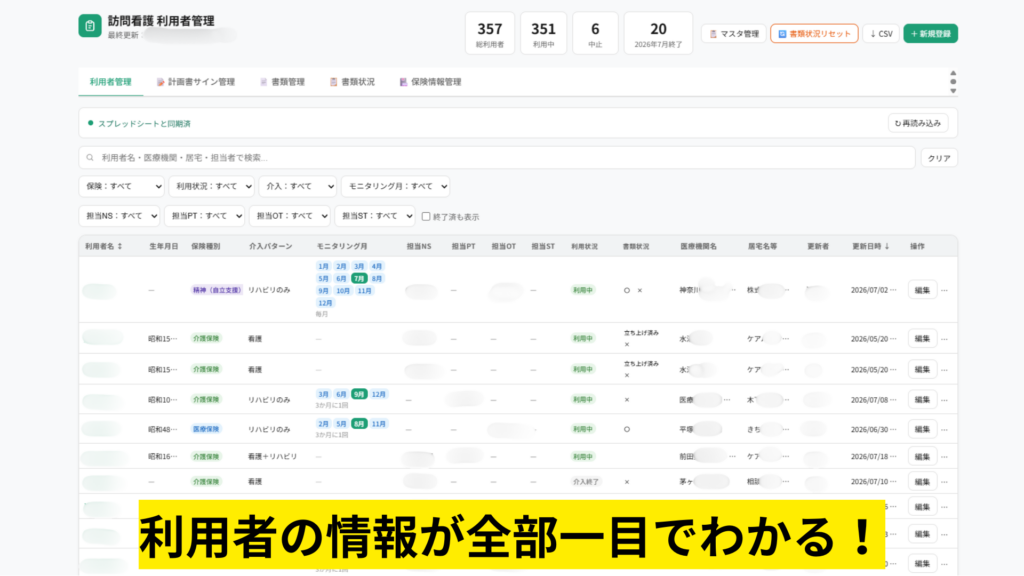
Task: Open the モニタリング月：すべて dropdown
Action: pyautogui.click(x=395, y=186)
